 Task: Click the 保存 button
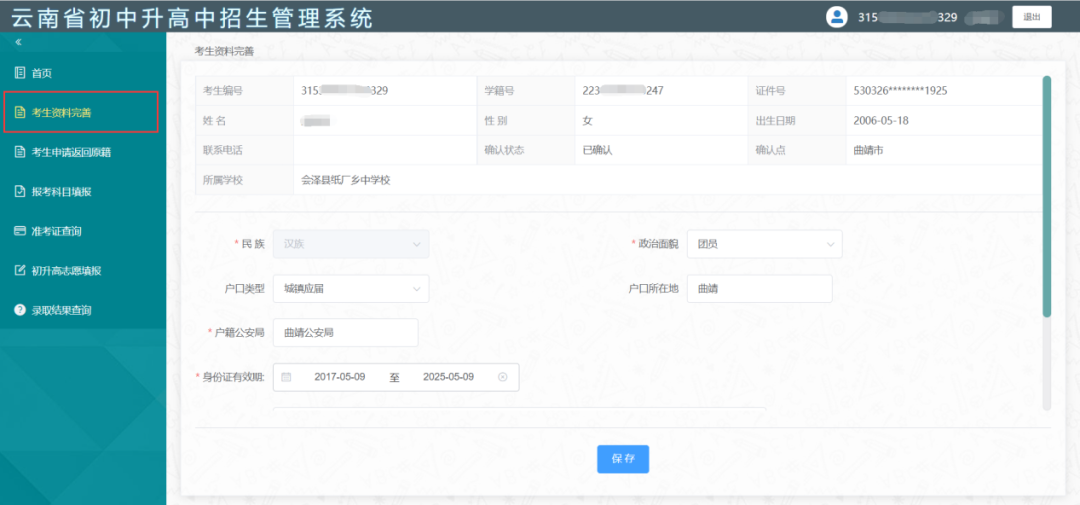[623, 459]
